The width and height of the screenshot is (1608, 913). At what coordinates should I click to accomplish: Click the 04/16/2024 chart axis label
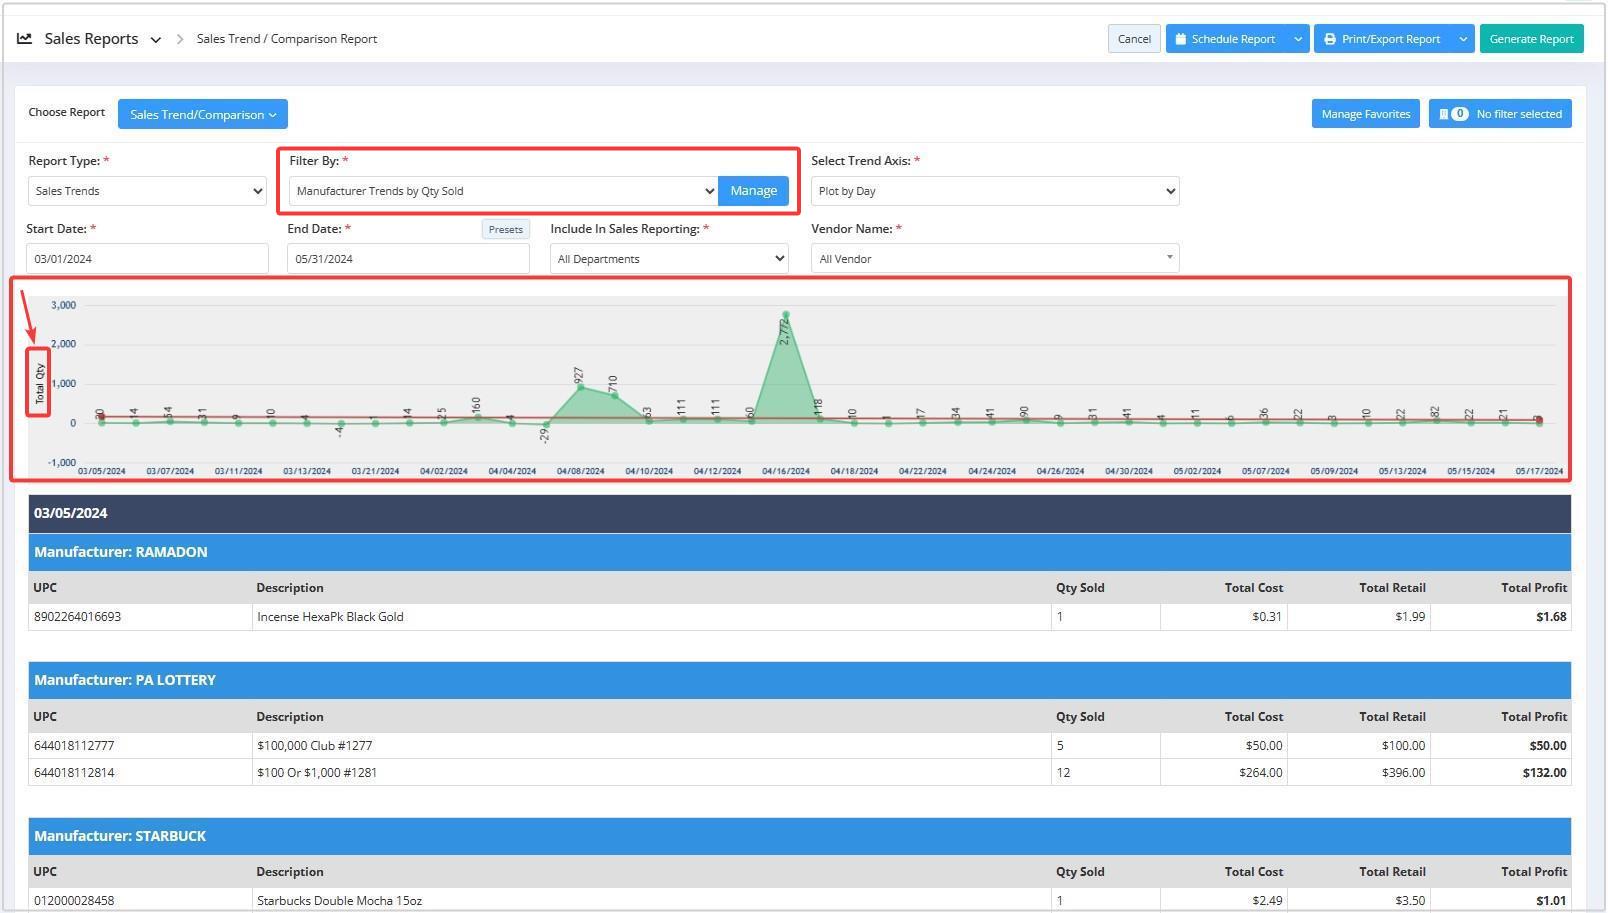pyautogui.click(x=786, y=471)
